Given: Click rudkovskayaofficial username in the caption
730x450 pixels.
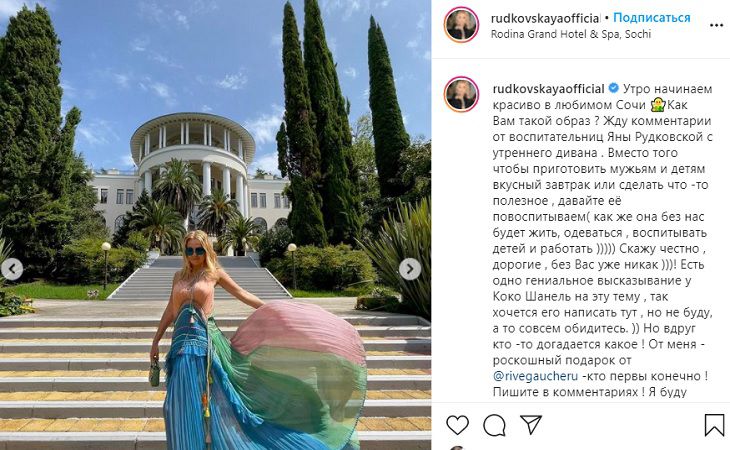Looking at the screenshot, I should click(x=548, y=88).
